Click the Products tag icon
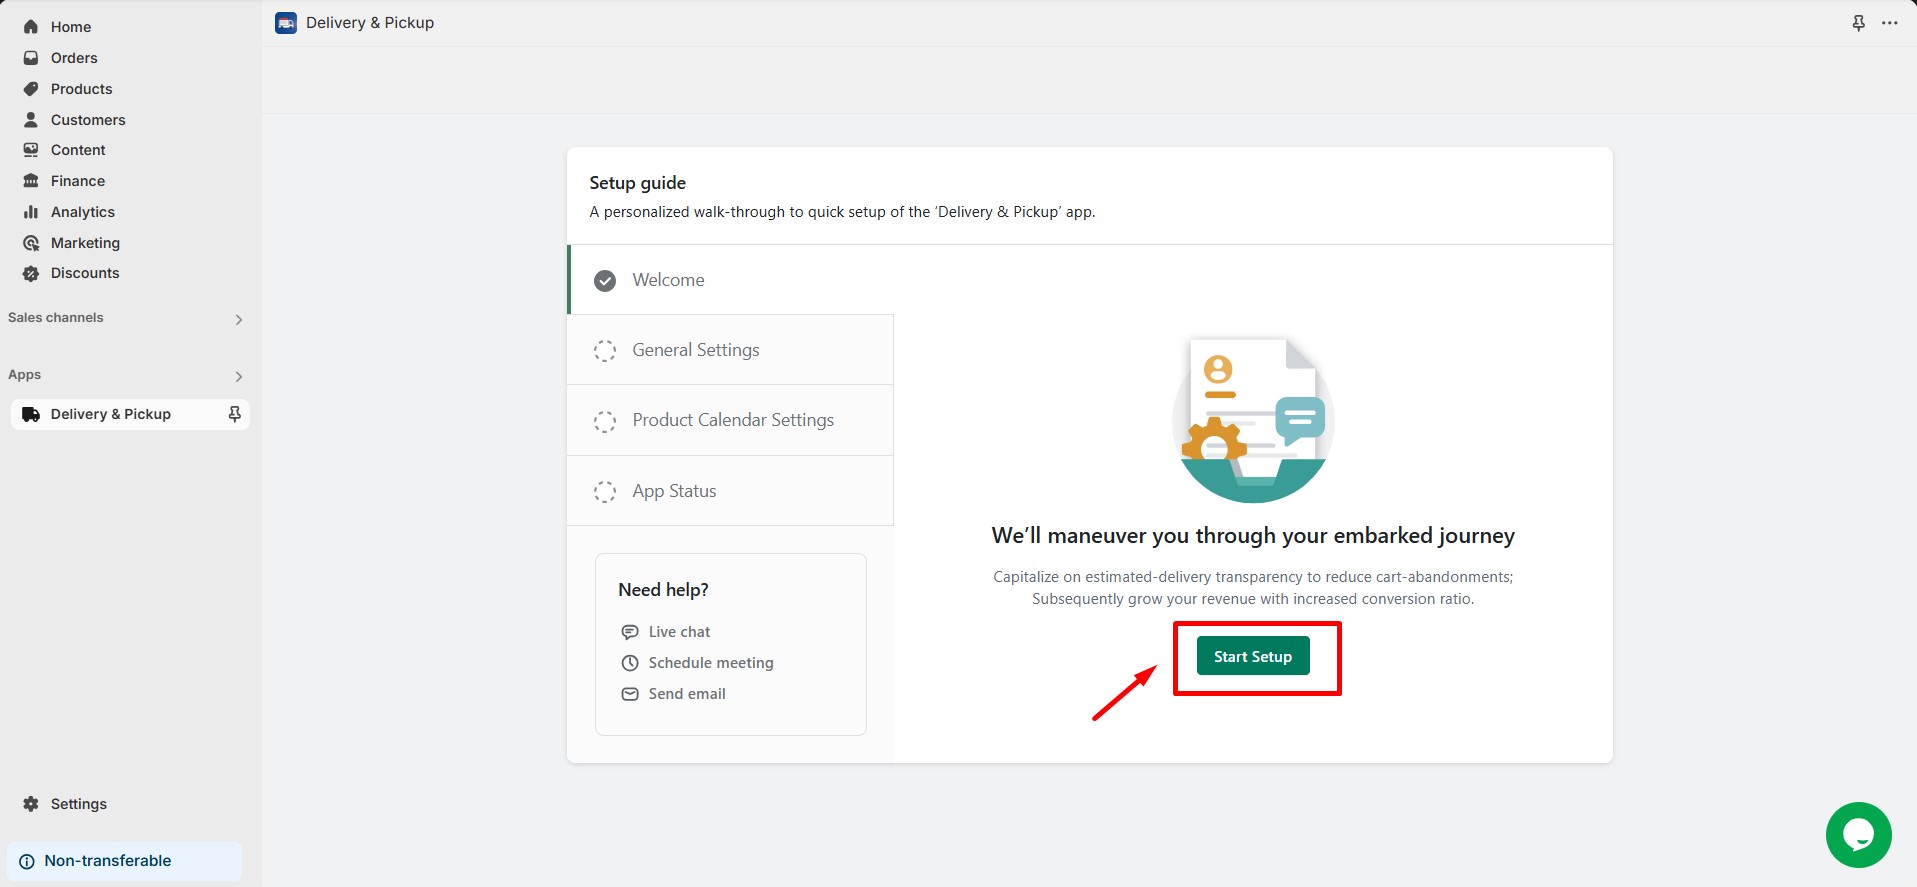Viewport: 1917px width, 887px height. [x=31, y=89]
